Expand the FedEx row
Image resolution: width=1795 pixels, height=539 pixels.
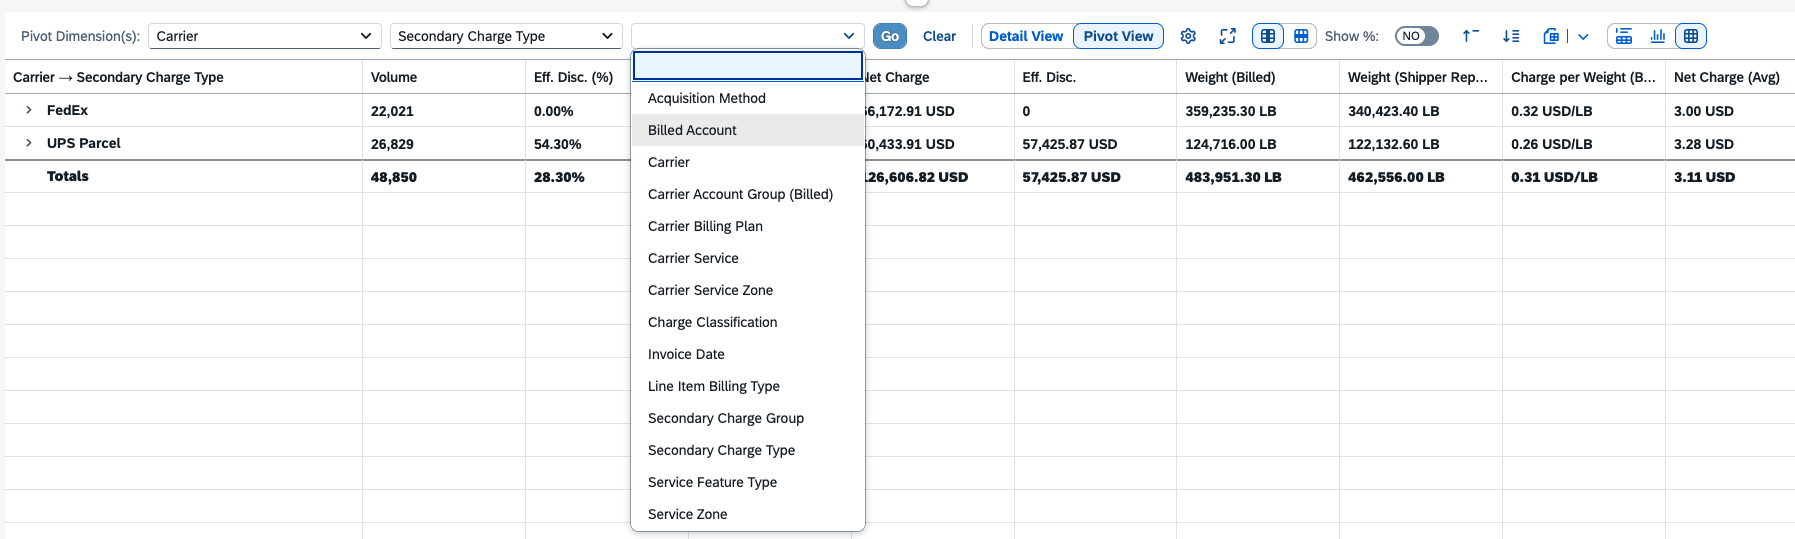[x=29, y=110]
